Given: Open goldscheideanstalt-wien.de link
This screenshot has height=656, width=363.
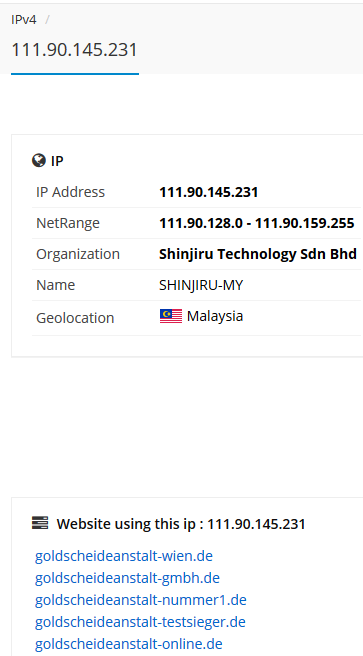Looking at the screenshot, I should [x=124, y=556].
